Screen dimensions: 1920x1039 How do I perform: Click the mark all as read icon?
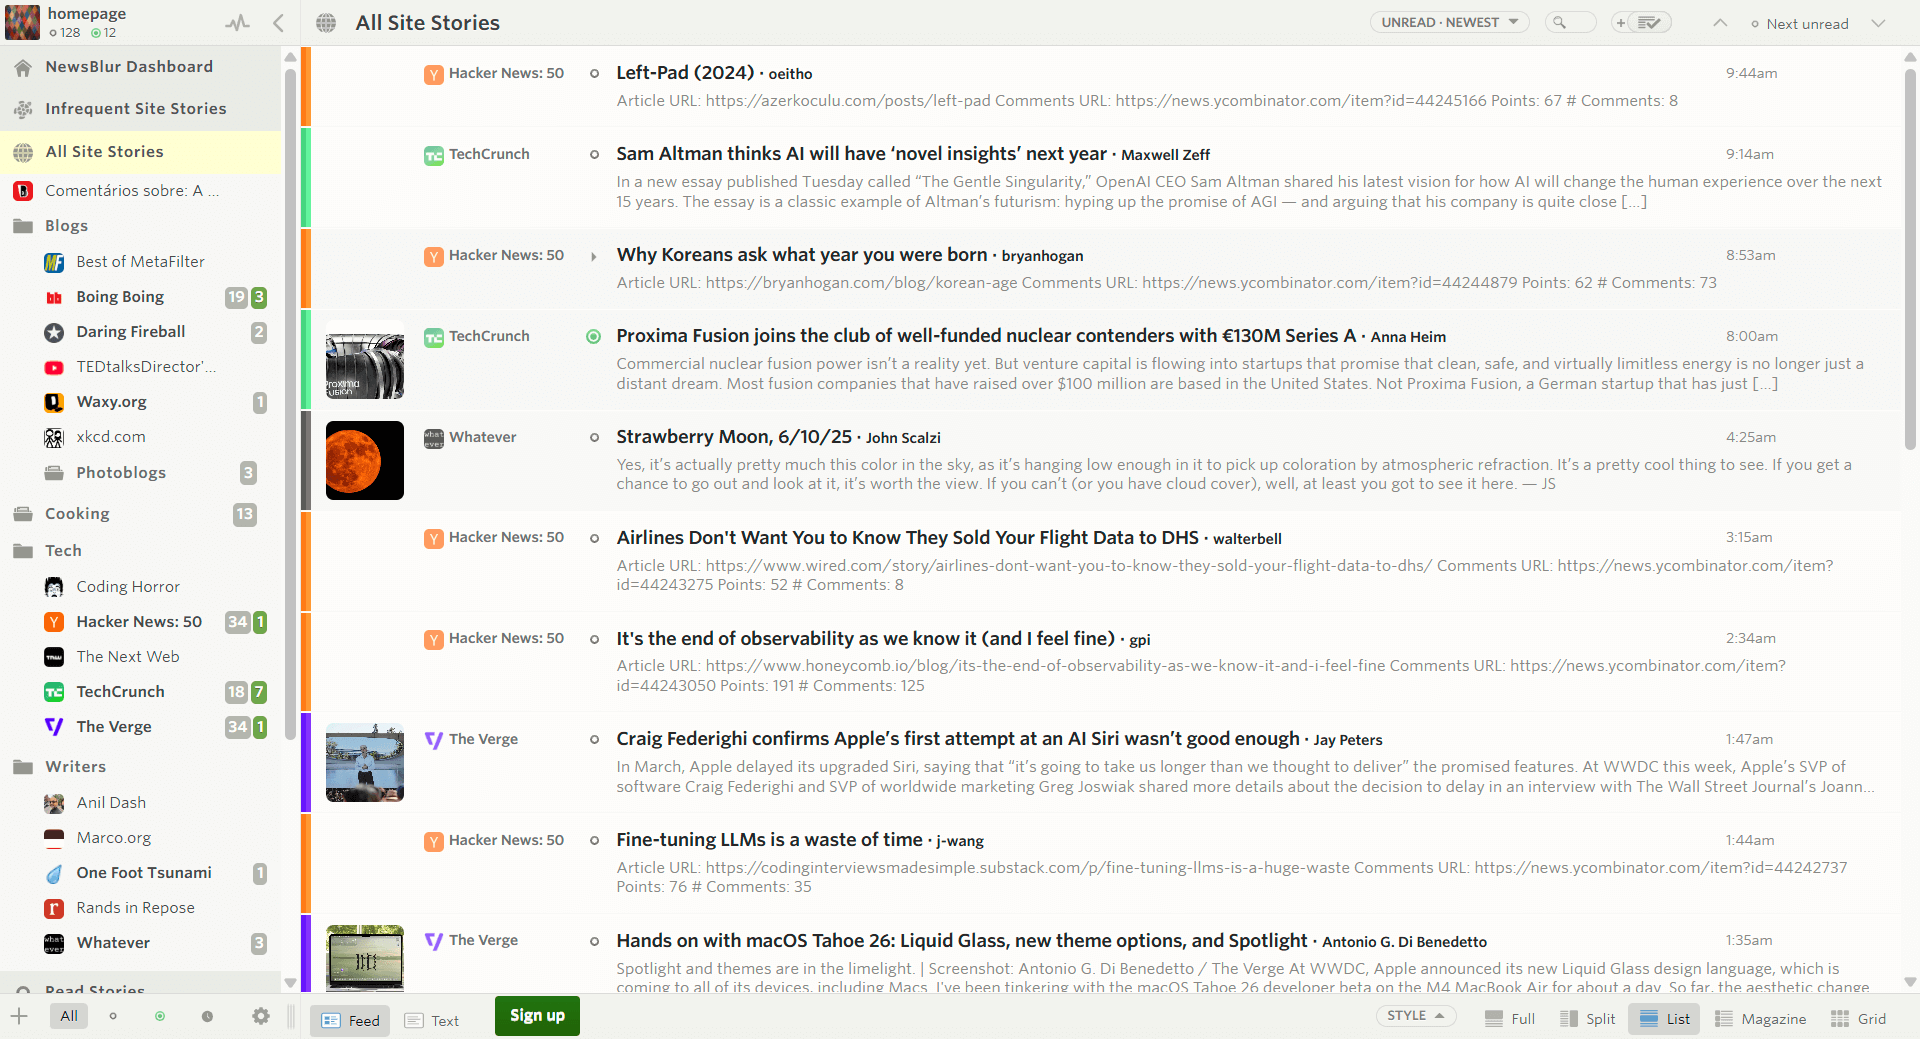pyautogui.click(x=1649, y=23)
